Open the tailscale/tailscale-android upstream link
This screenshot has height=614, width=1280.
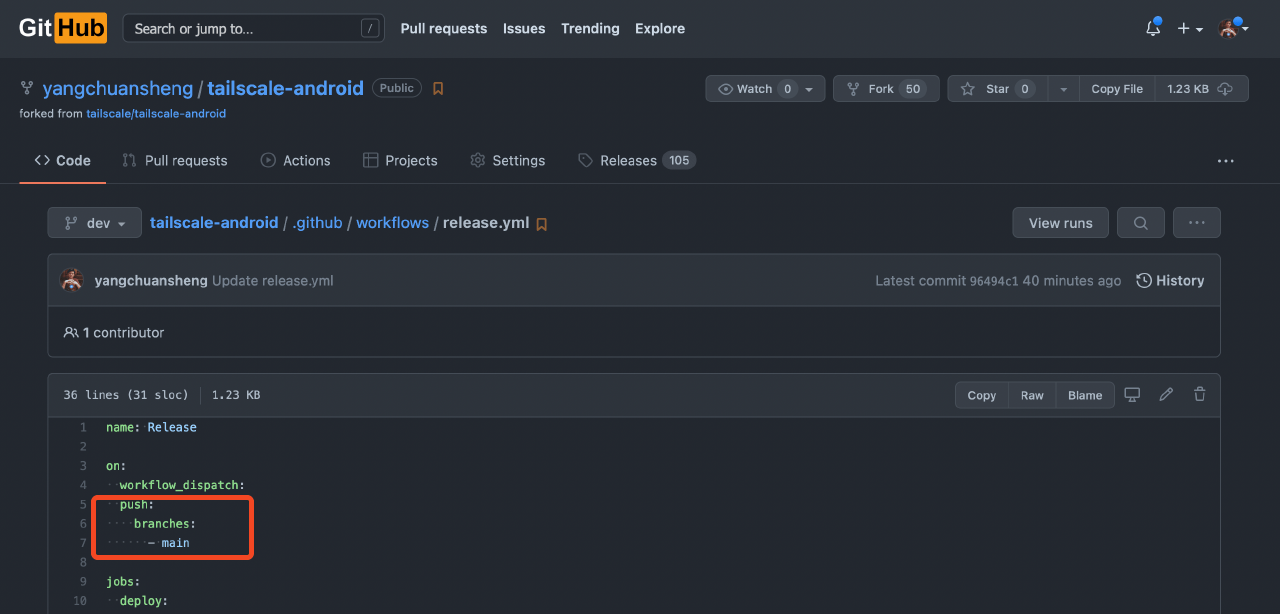pyautogui.click(x=156, y=114)
